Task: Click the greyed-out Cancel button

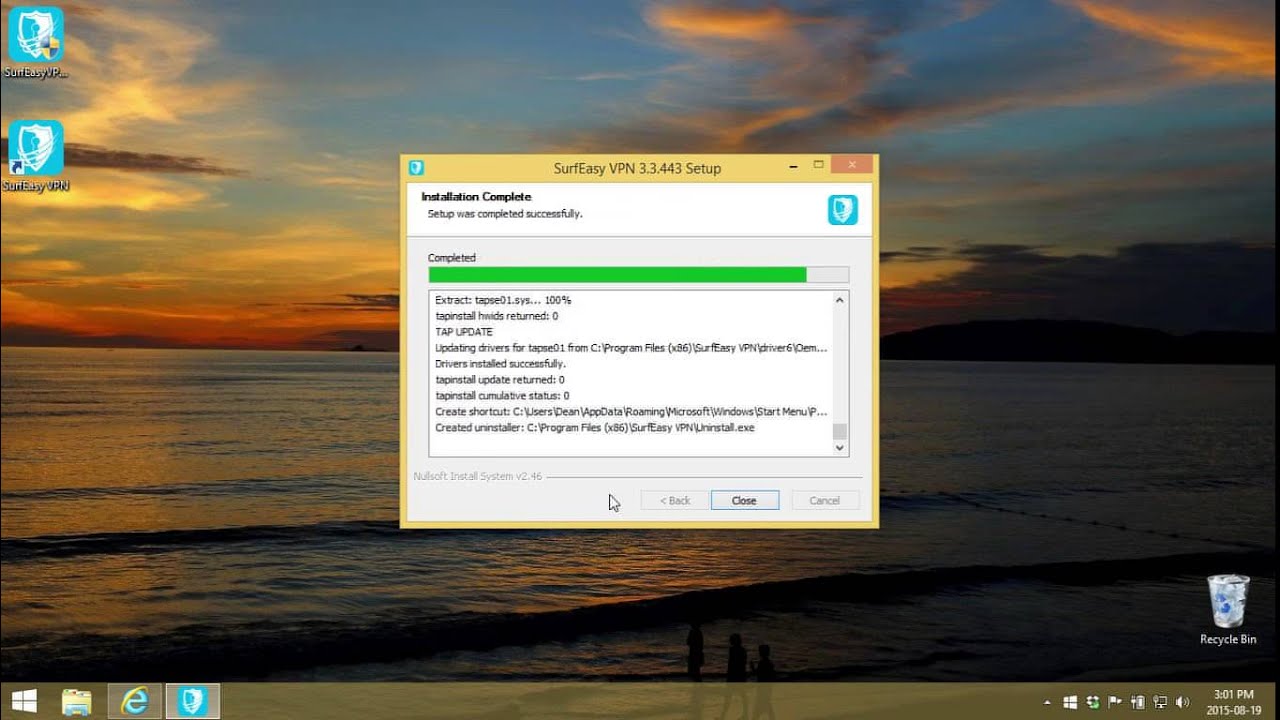Action: coord(824,500)
